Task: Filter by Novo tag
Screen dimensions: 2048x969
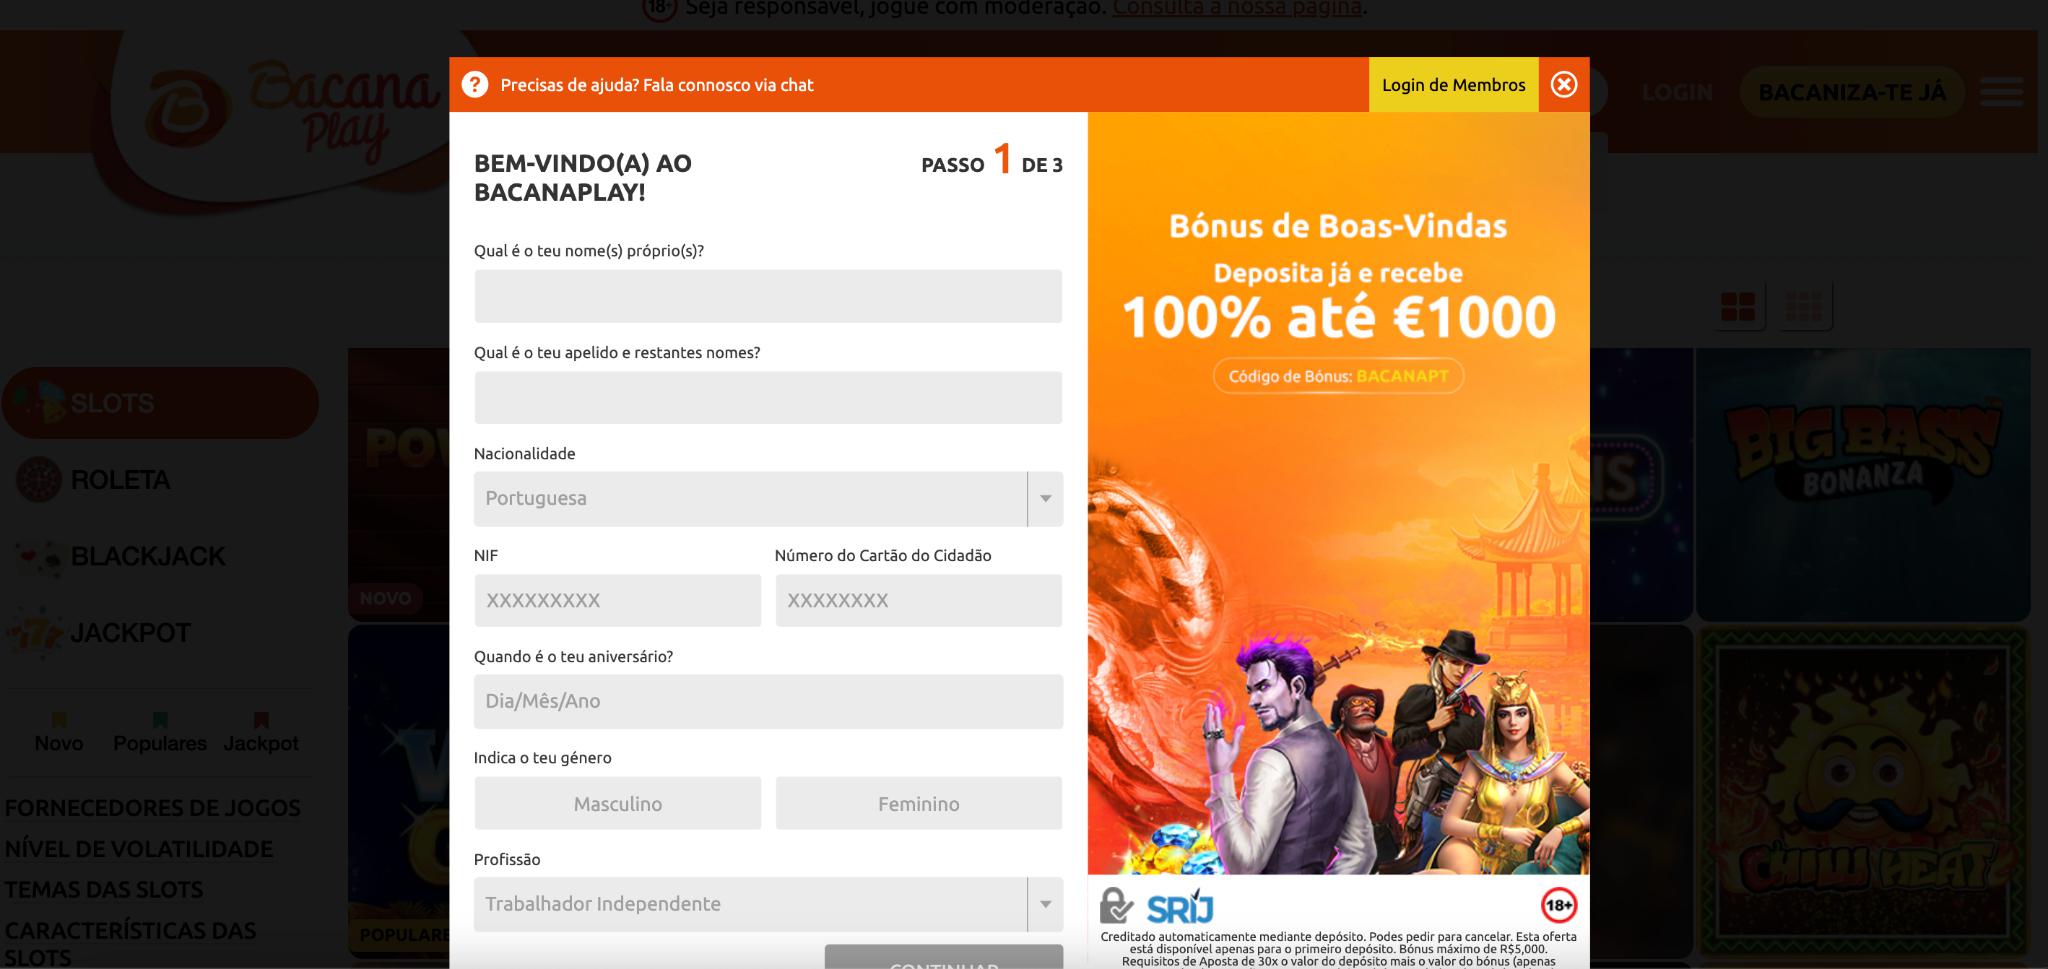Action: 59,733
